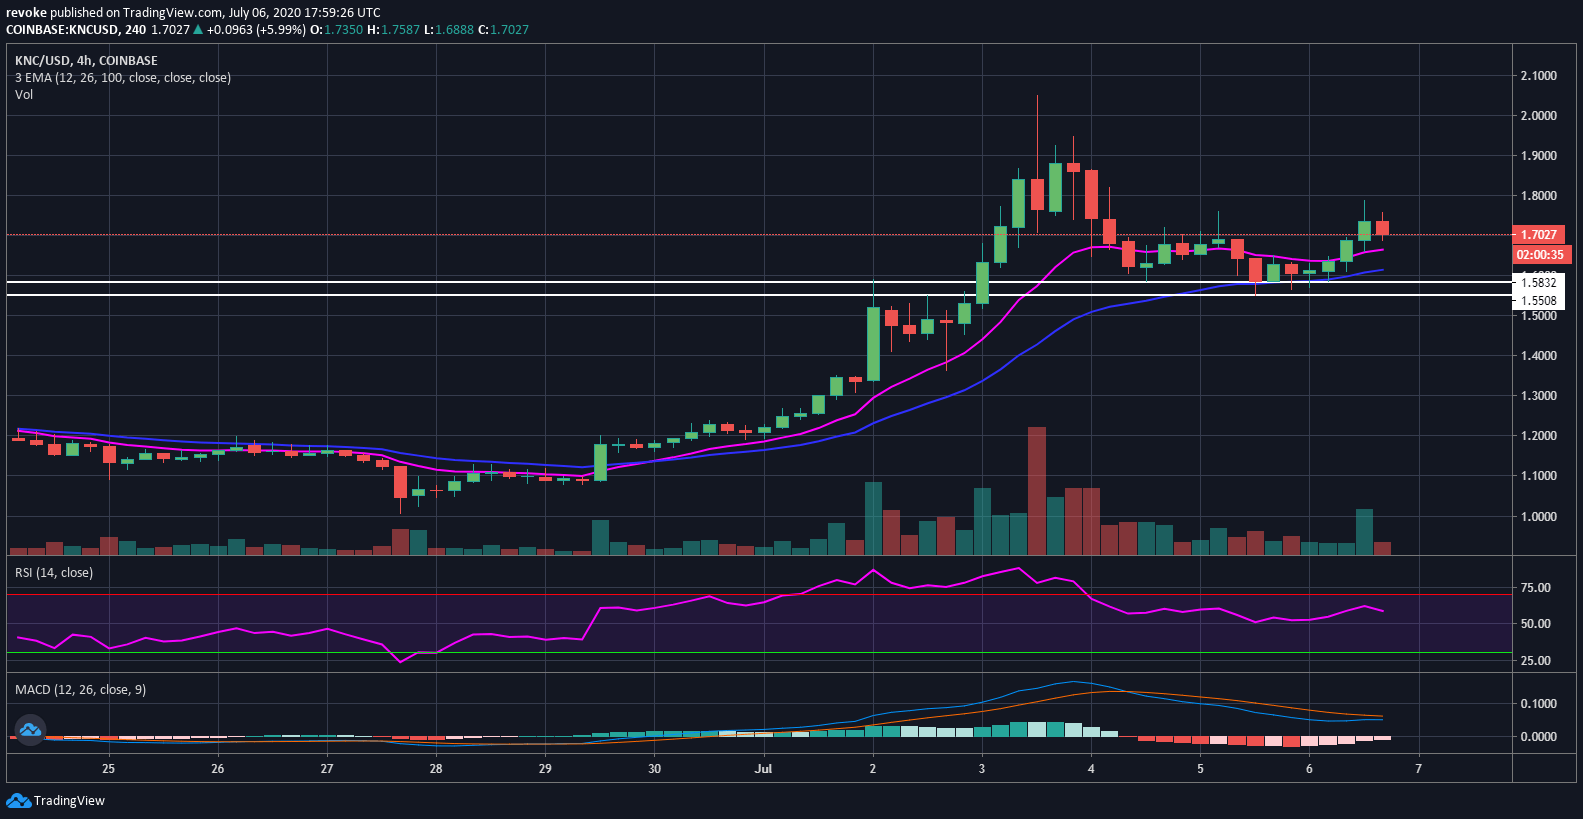Click date label 29 on time axis
This screenshot has height=819, width=1583.
545,769
